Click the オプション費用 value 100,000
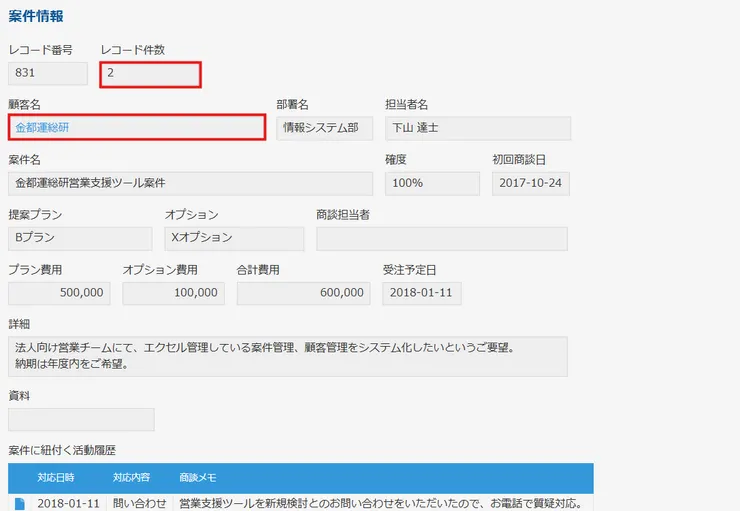 coord(173,293)
